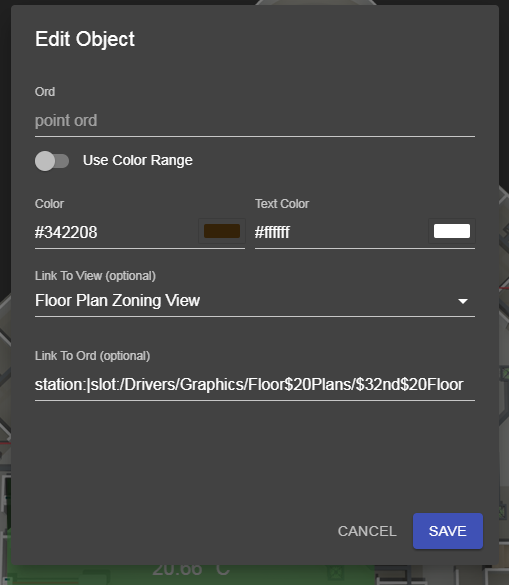Viewport: 509px width, 585px height.
Task: Click the "Color" field label
Action: pyautogui.click(x=49, y=204)
